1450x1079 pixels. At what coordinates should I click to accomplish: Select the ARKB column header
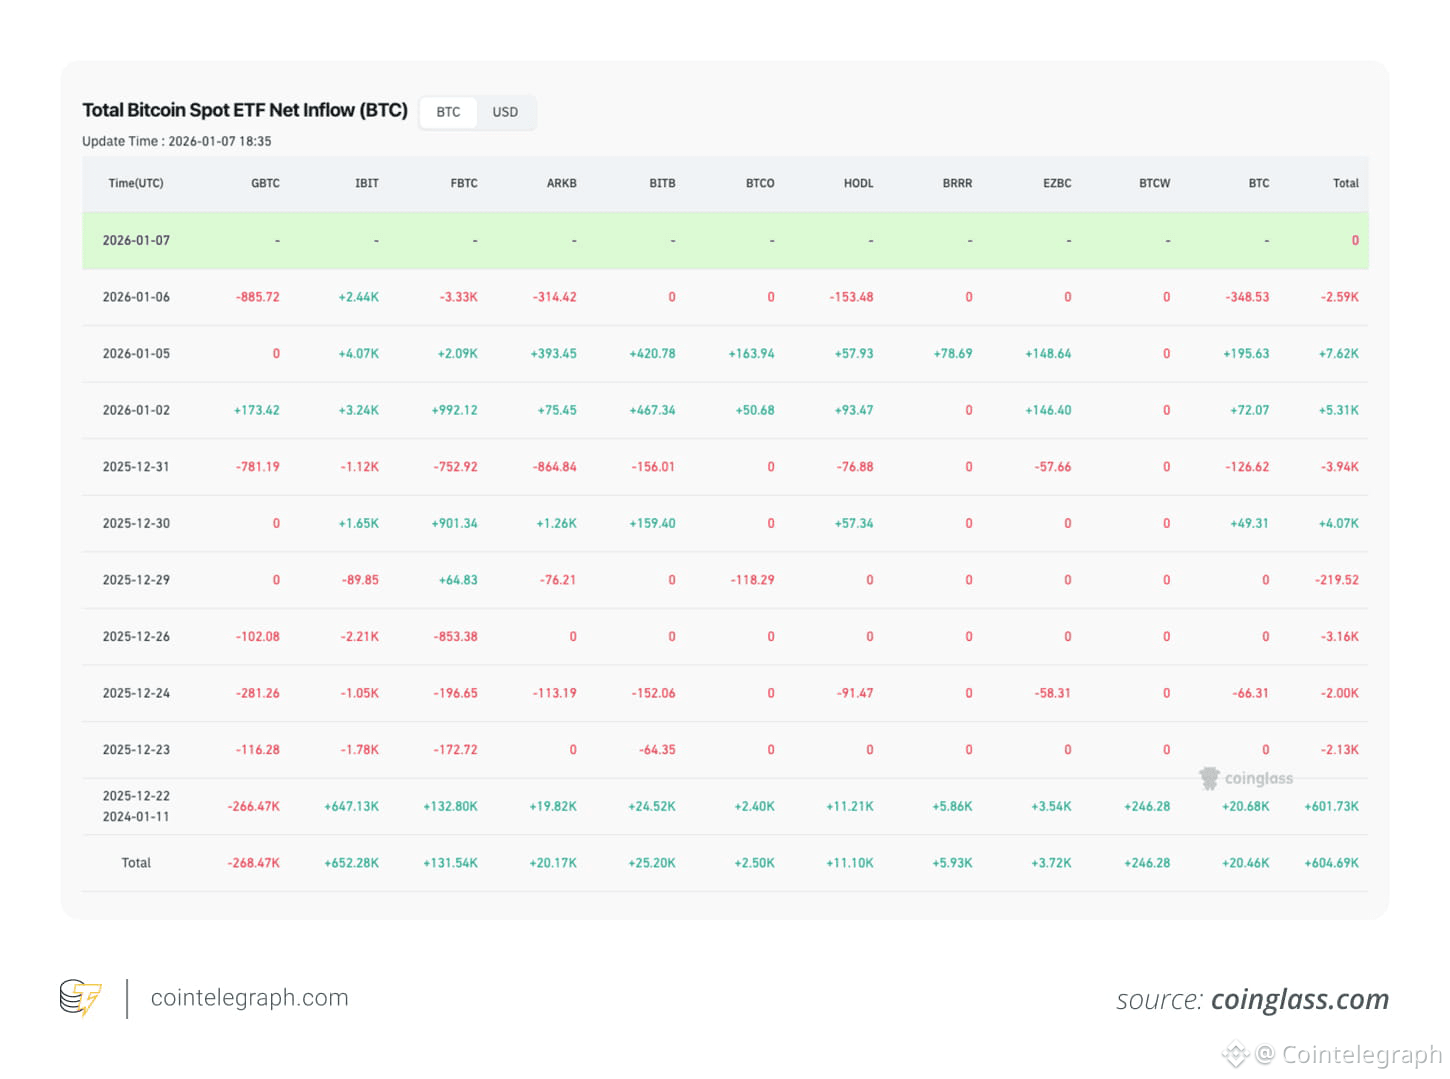coord(561,183)
